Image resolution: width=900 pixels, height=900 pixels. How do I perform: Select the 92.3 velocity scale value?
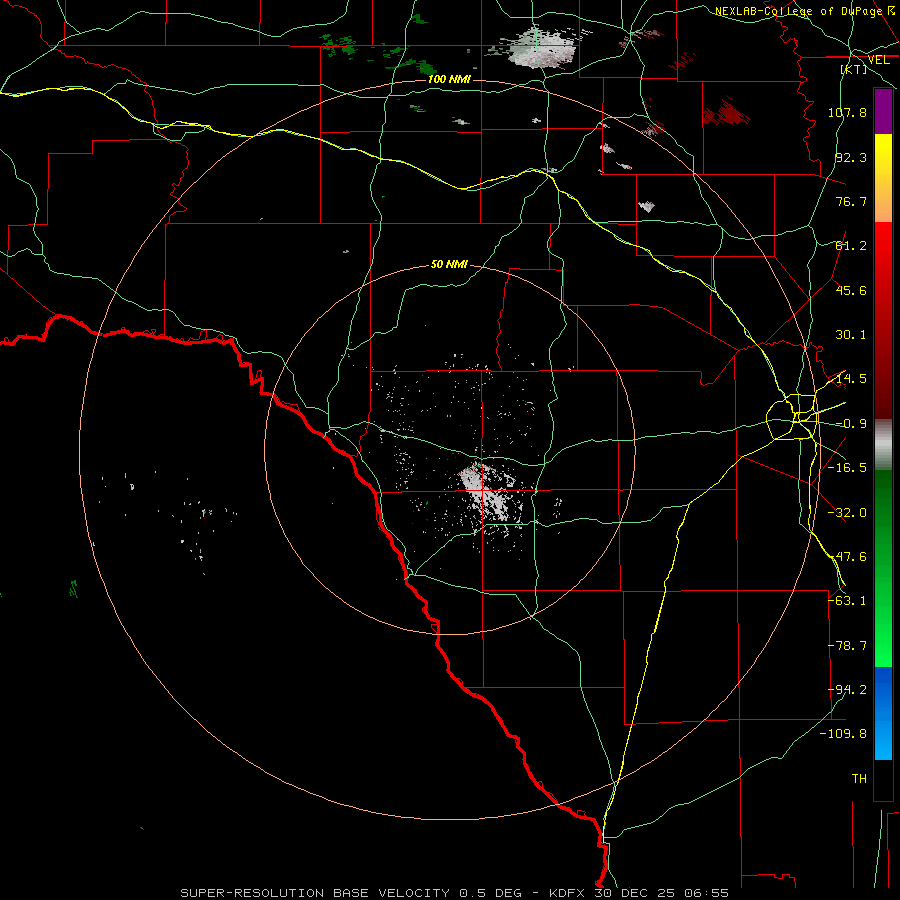851,157
